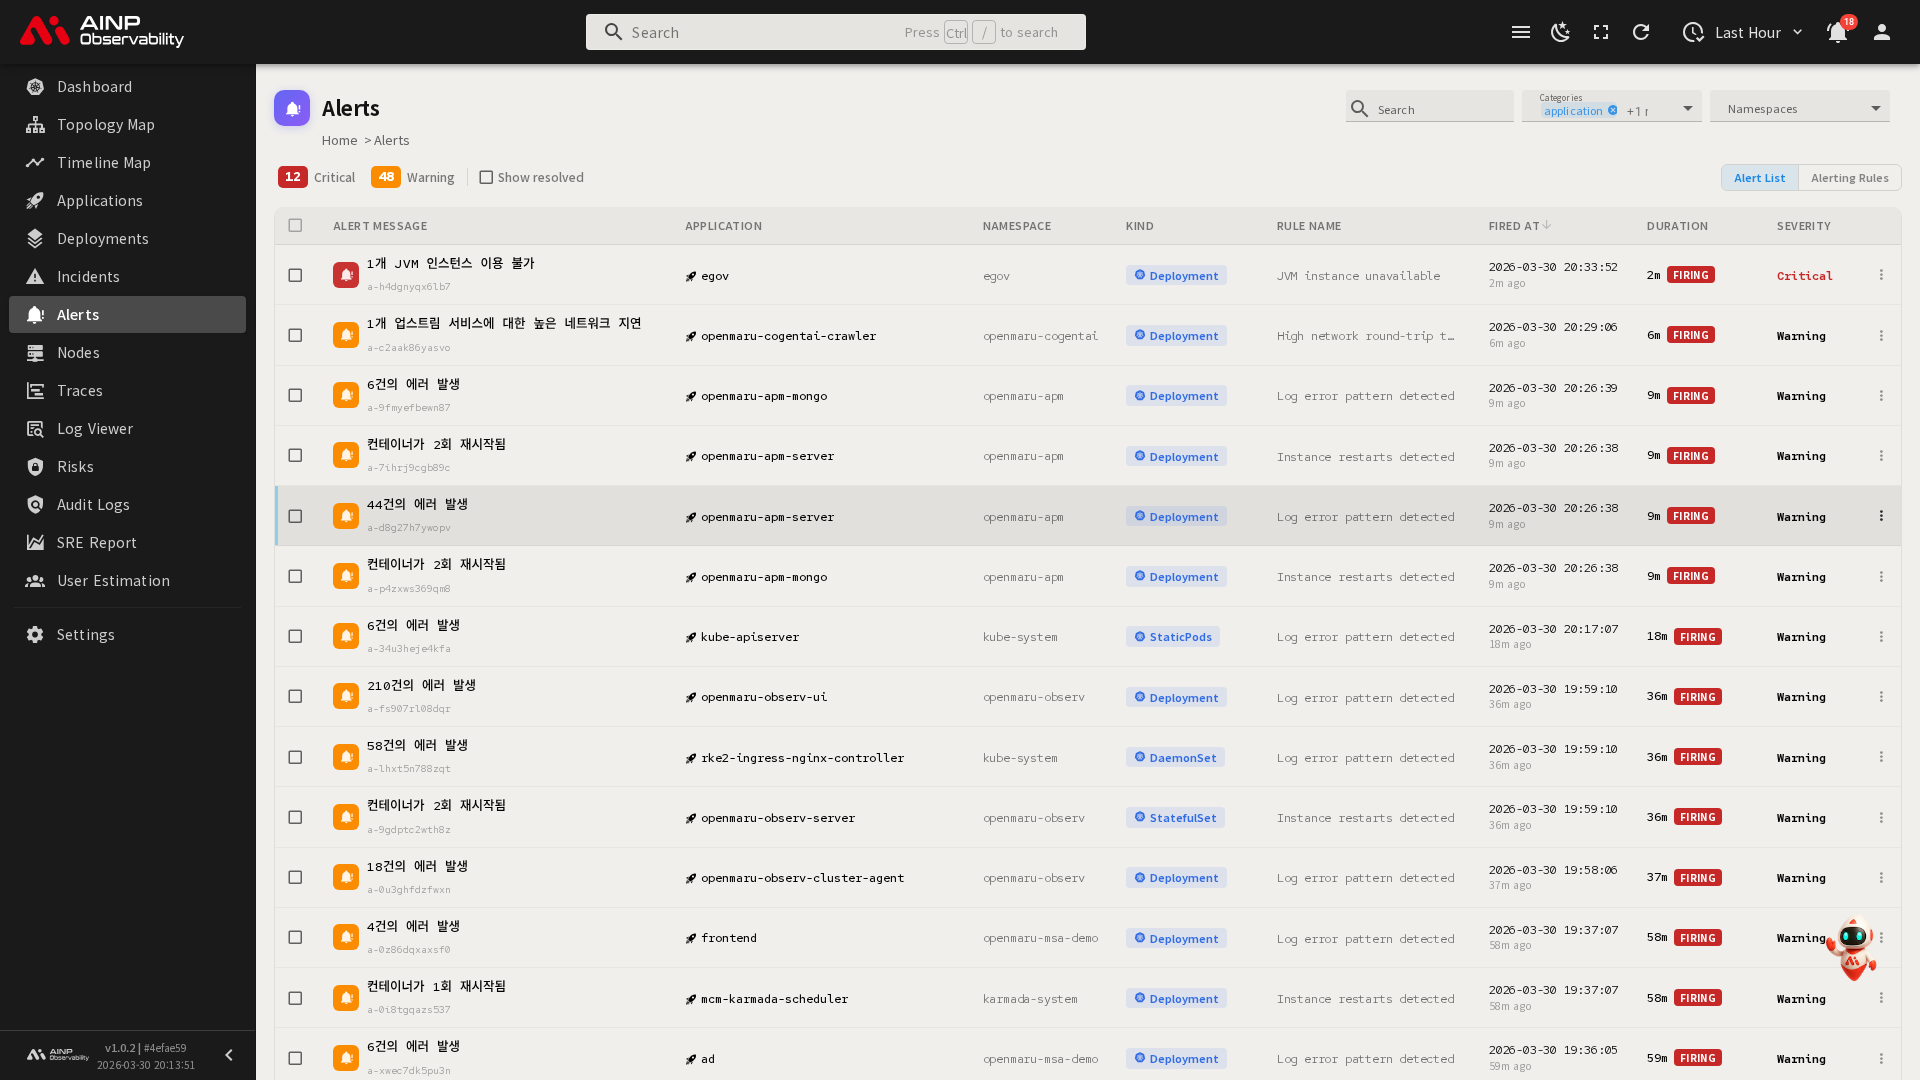This screenshot has width=1920, height=1080.
Task: Click the refresh icon in top bar
Action: 1641,32
